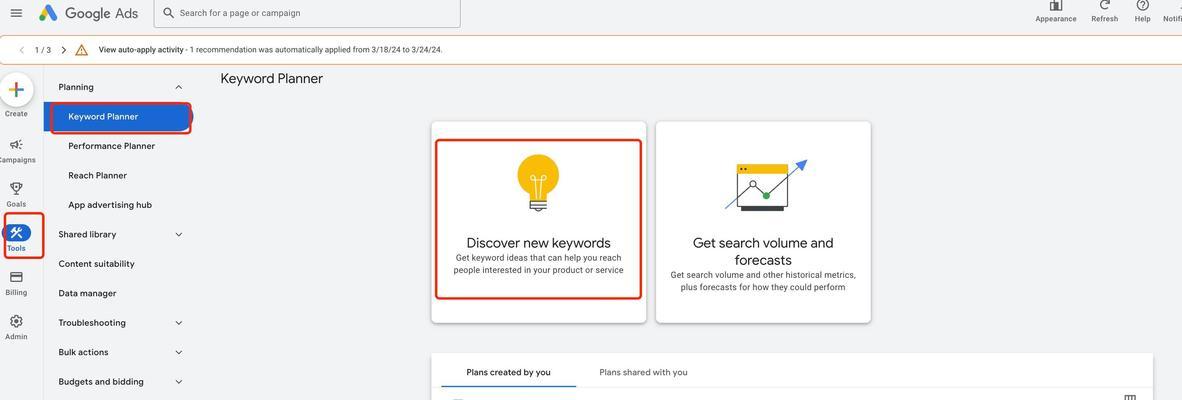This screenshot has width=1182, height=400.
Task: Open View auto-apply activity link
Action: coord(141,50)
